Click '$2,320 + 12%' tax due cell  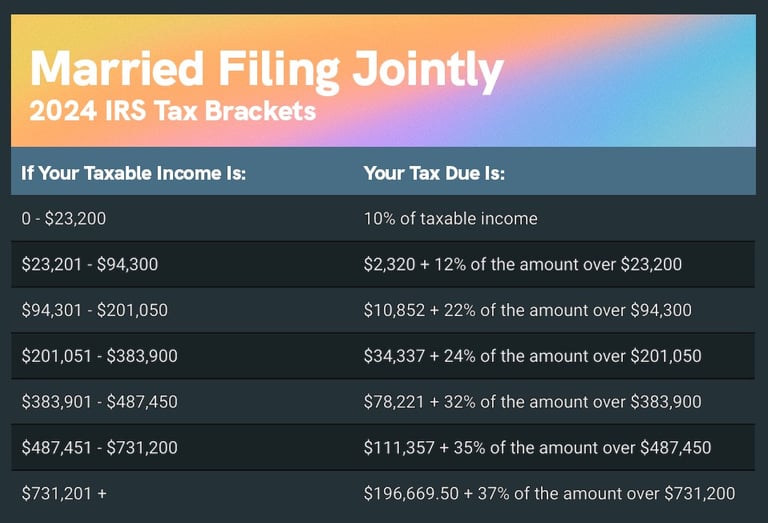click(523, 264)
